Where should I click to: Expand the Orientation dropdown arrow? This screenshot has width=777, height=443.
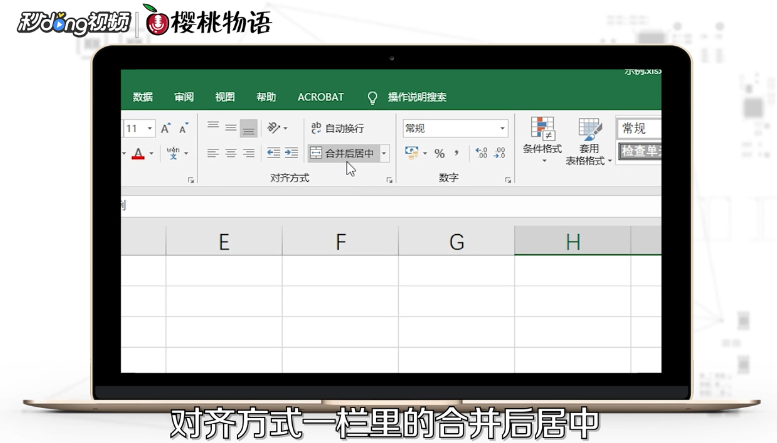[x=285, y=128]
